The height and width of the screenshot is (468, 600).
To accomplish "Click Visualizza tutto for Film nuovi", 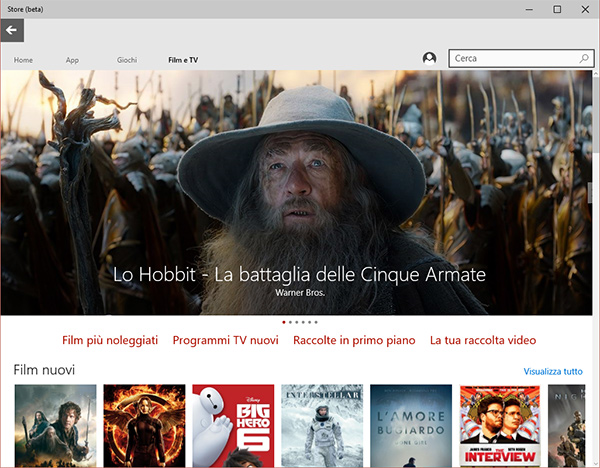I will pos(553,371).
